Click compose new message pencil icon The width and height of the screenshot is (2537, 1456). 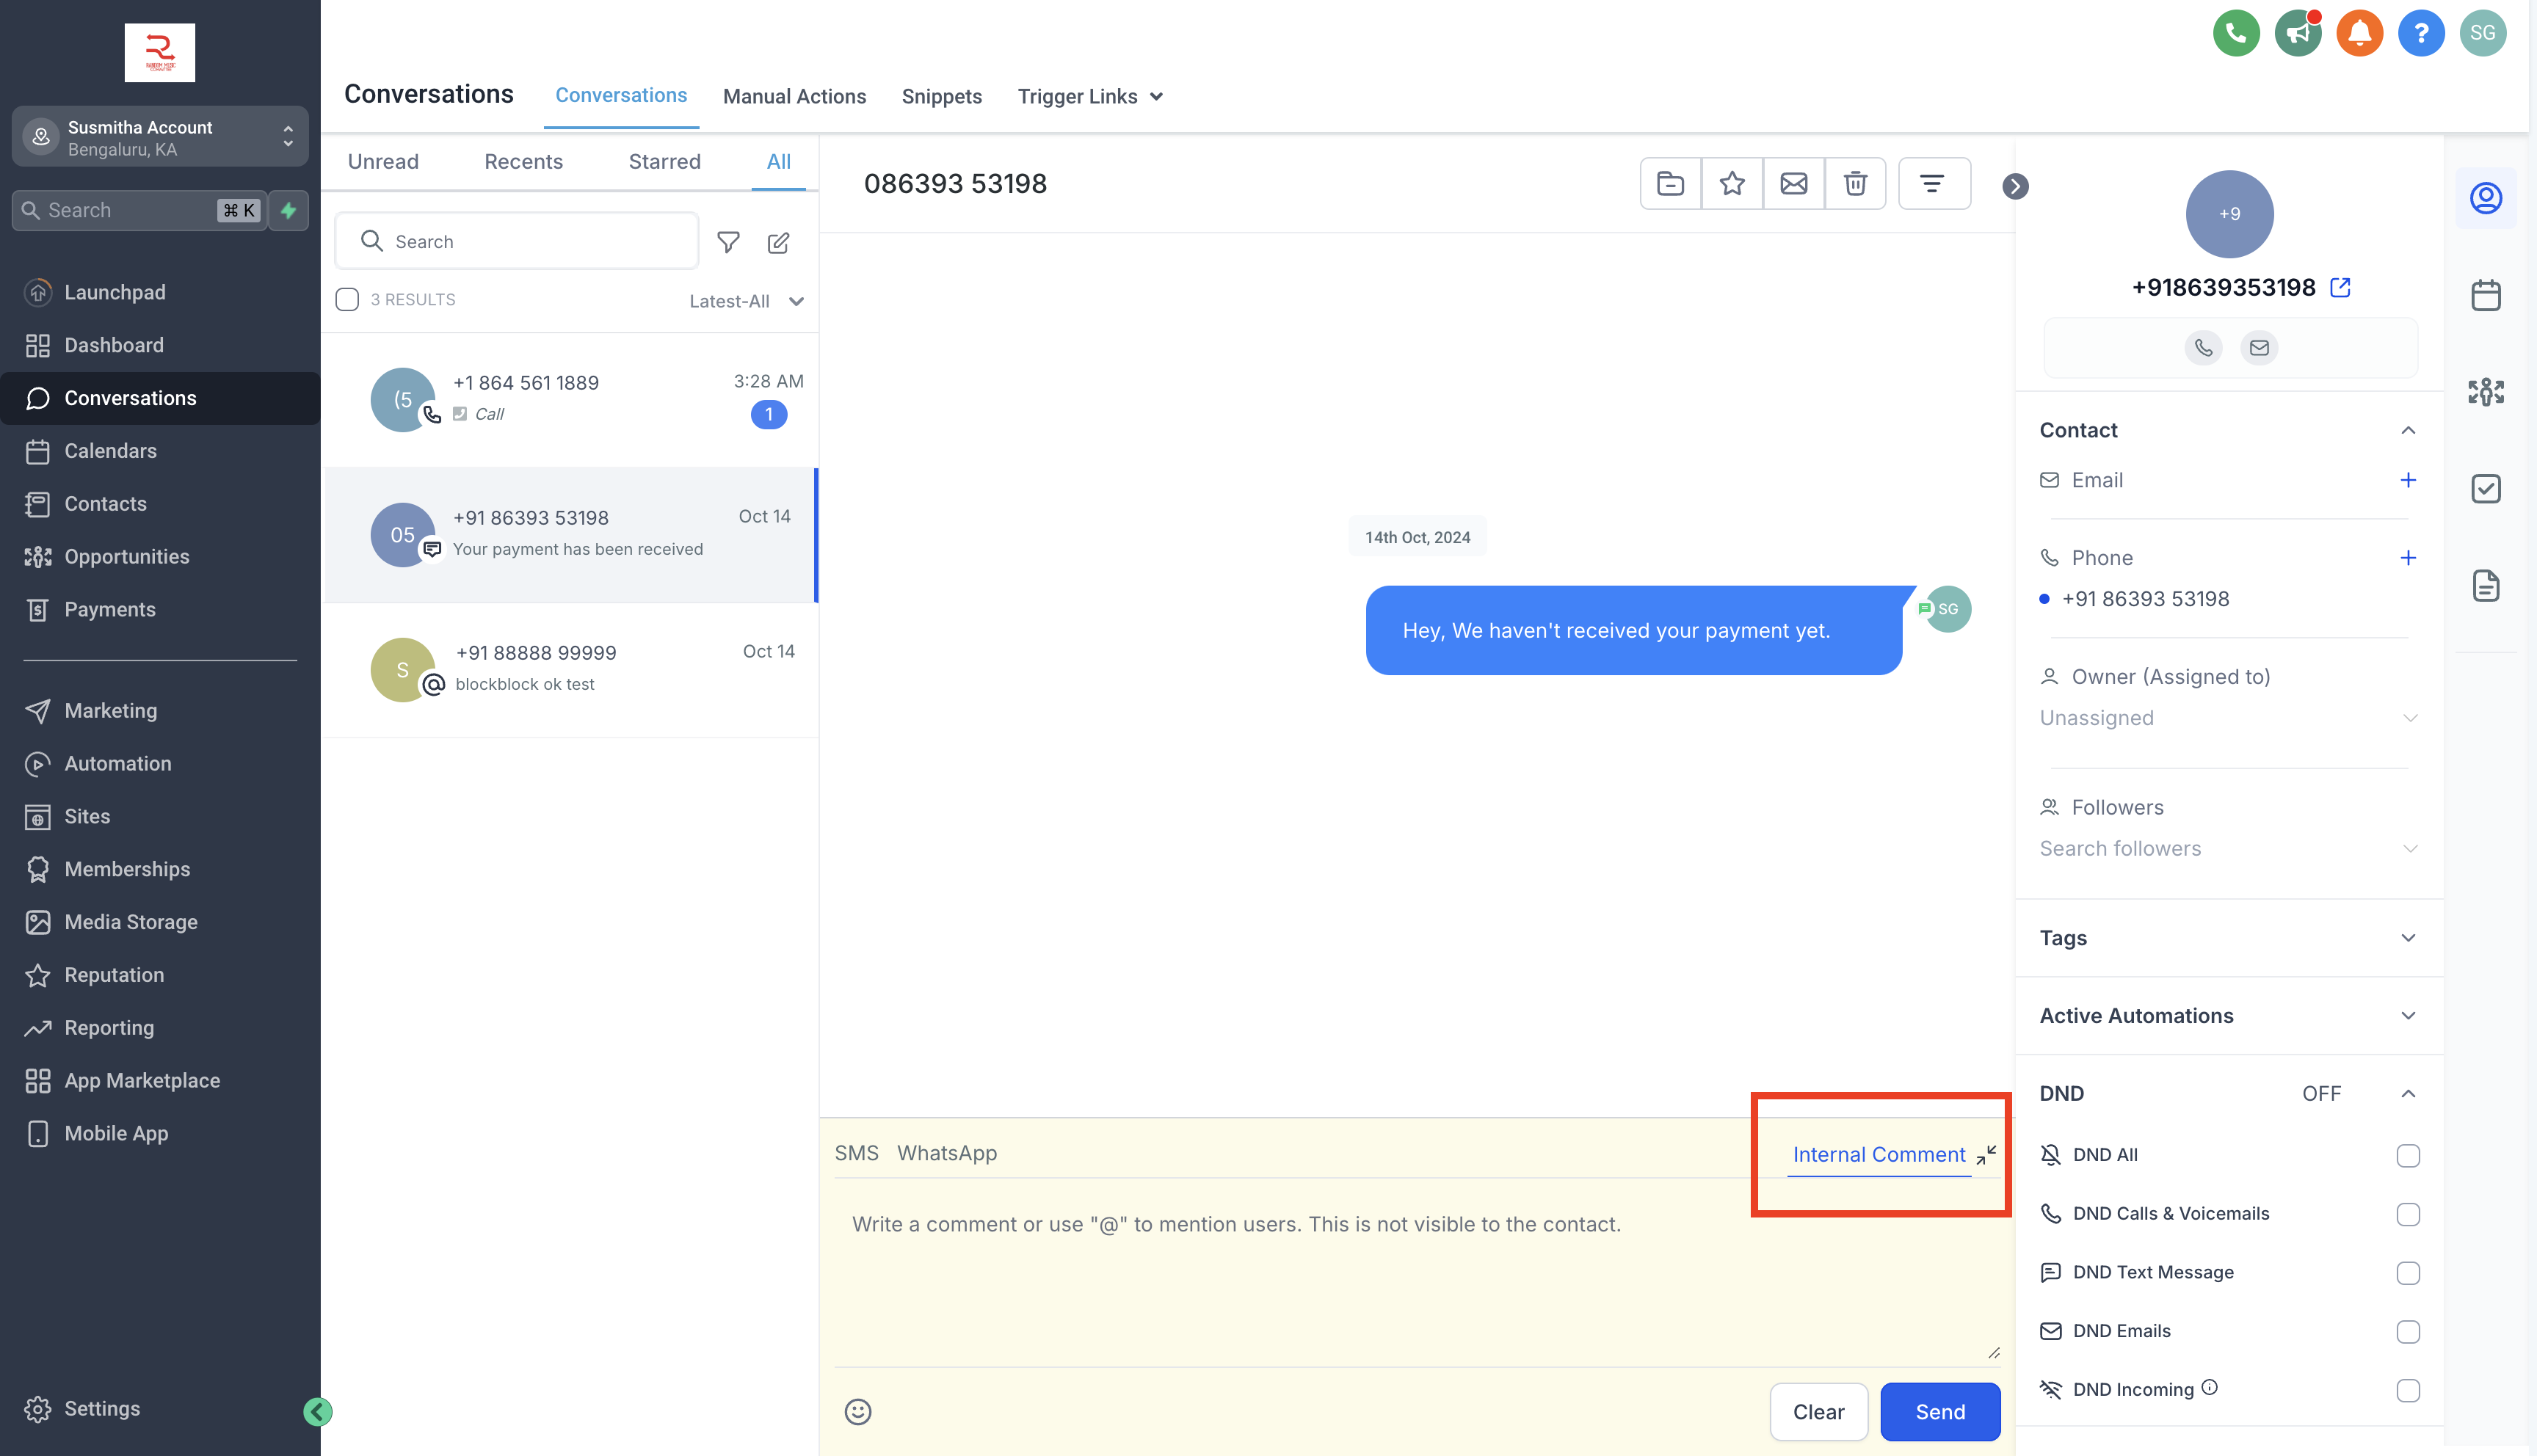[x=779, y=242]
